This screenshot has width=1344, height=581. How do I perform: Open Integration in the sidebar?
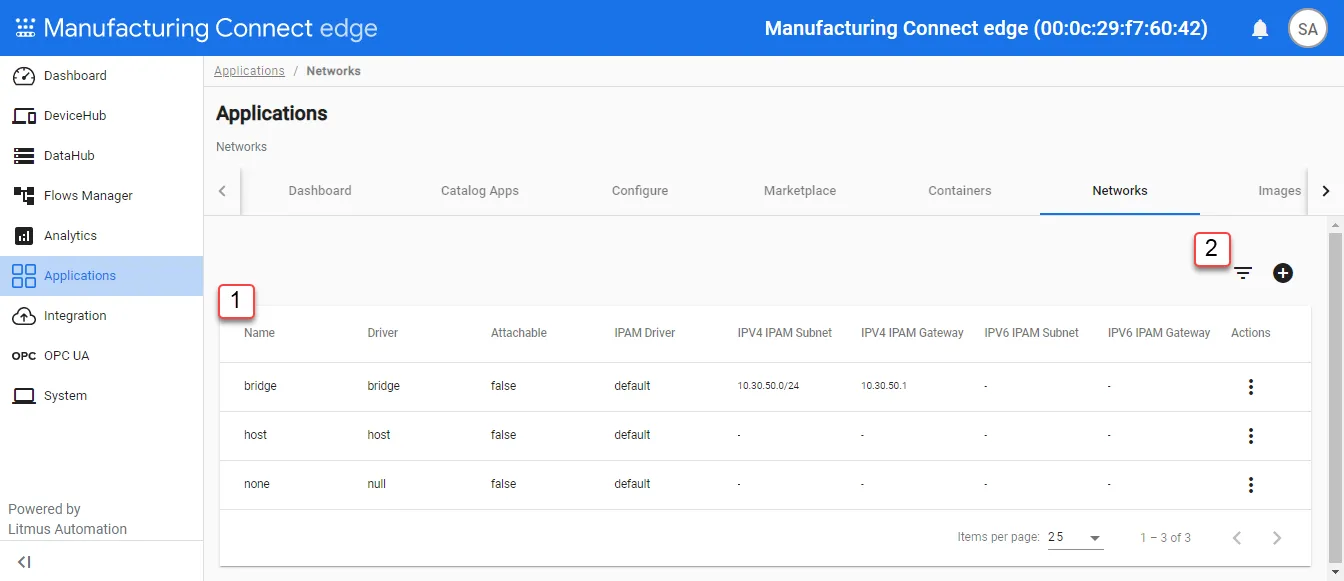pyautogui.click(x=102, y=316)
